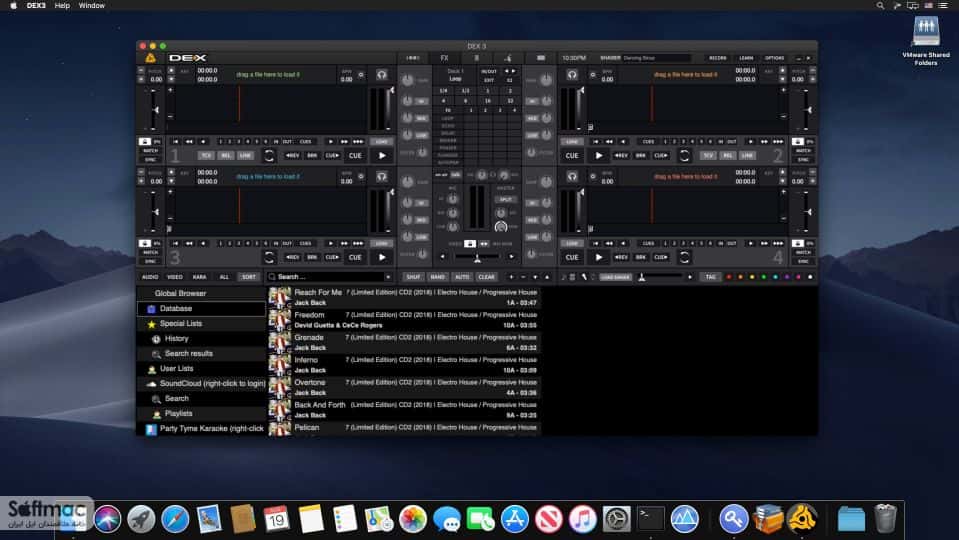Click the Deck 1 CUE button

click(x=355, y=155)
